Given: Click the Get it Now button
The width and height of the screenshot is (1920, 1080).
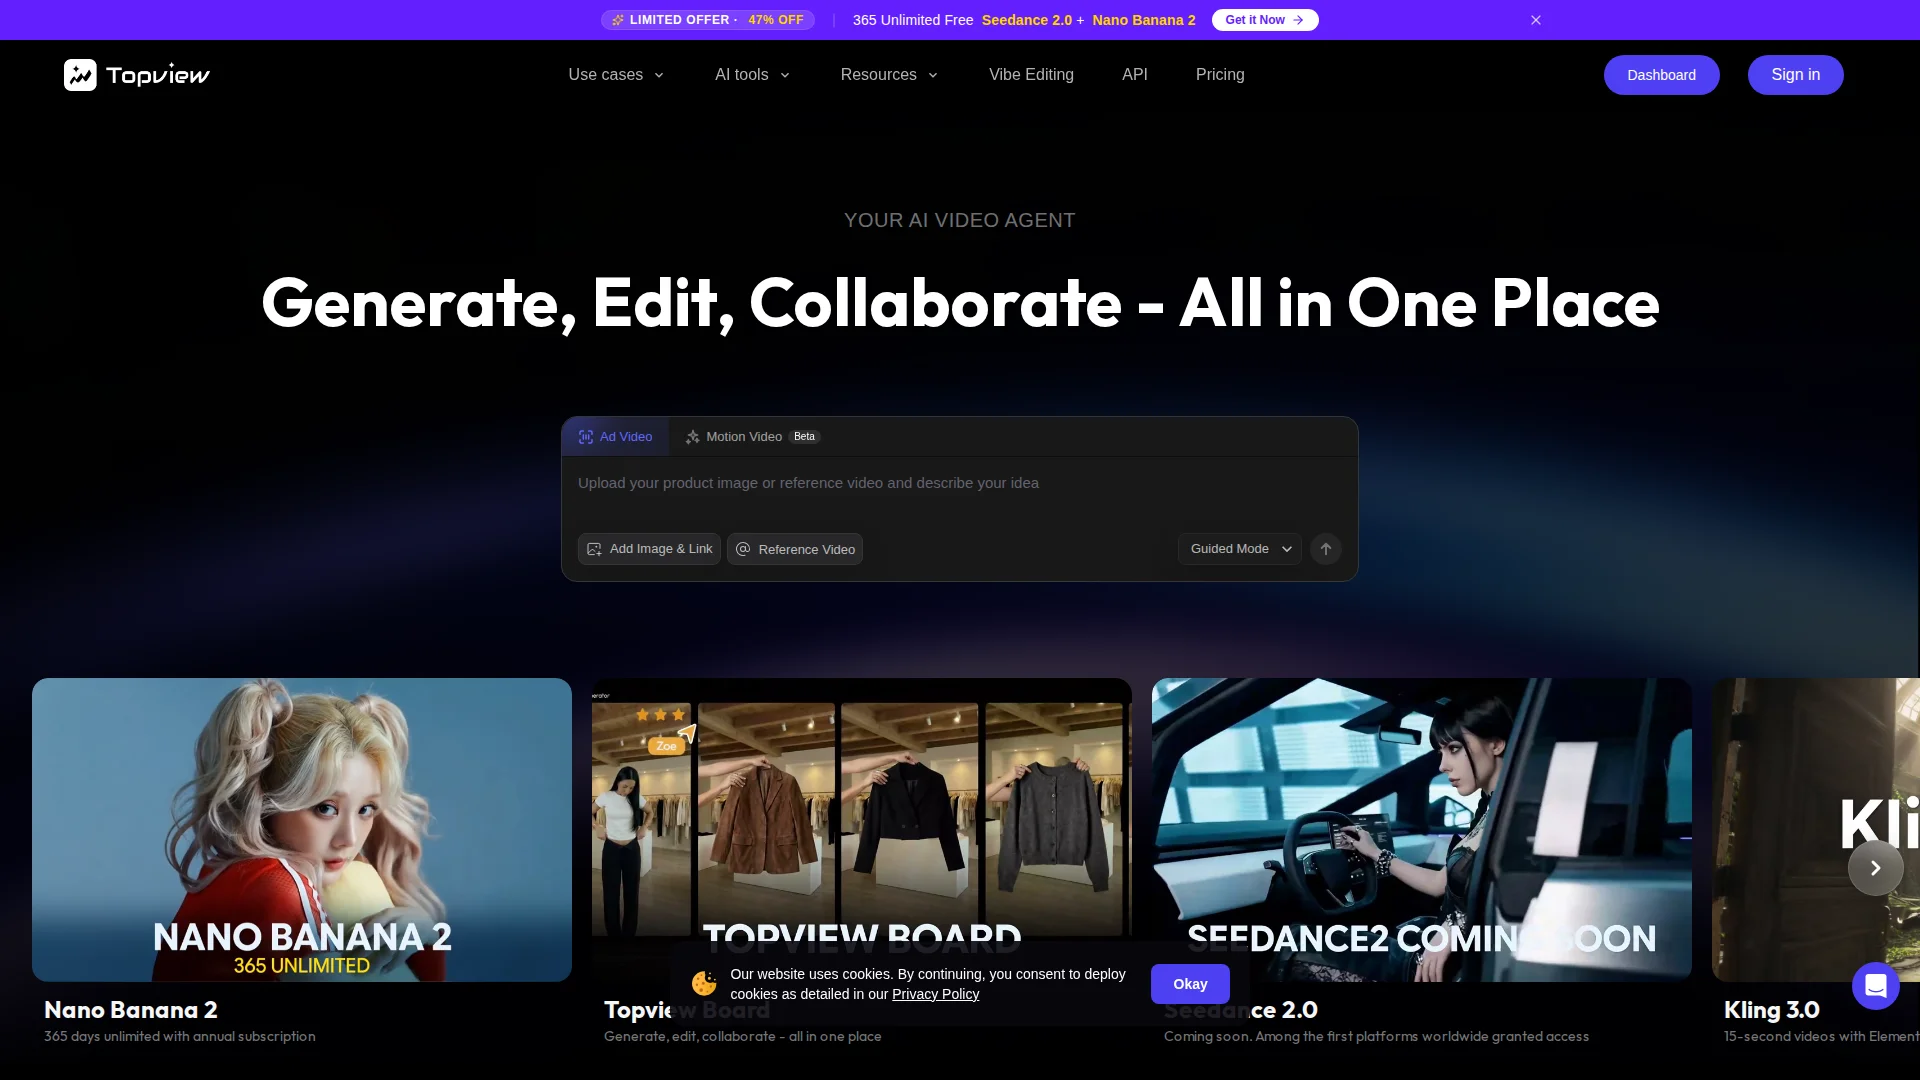Looking at the screenshot, I should (x=1264, y=20).
